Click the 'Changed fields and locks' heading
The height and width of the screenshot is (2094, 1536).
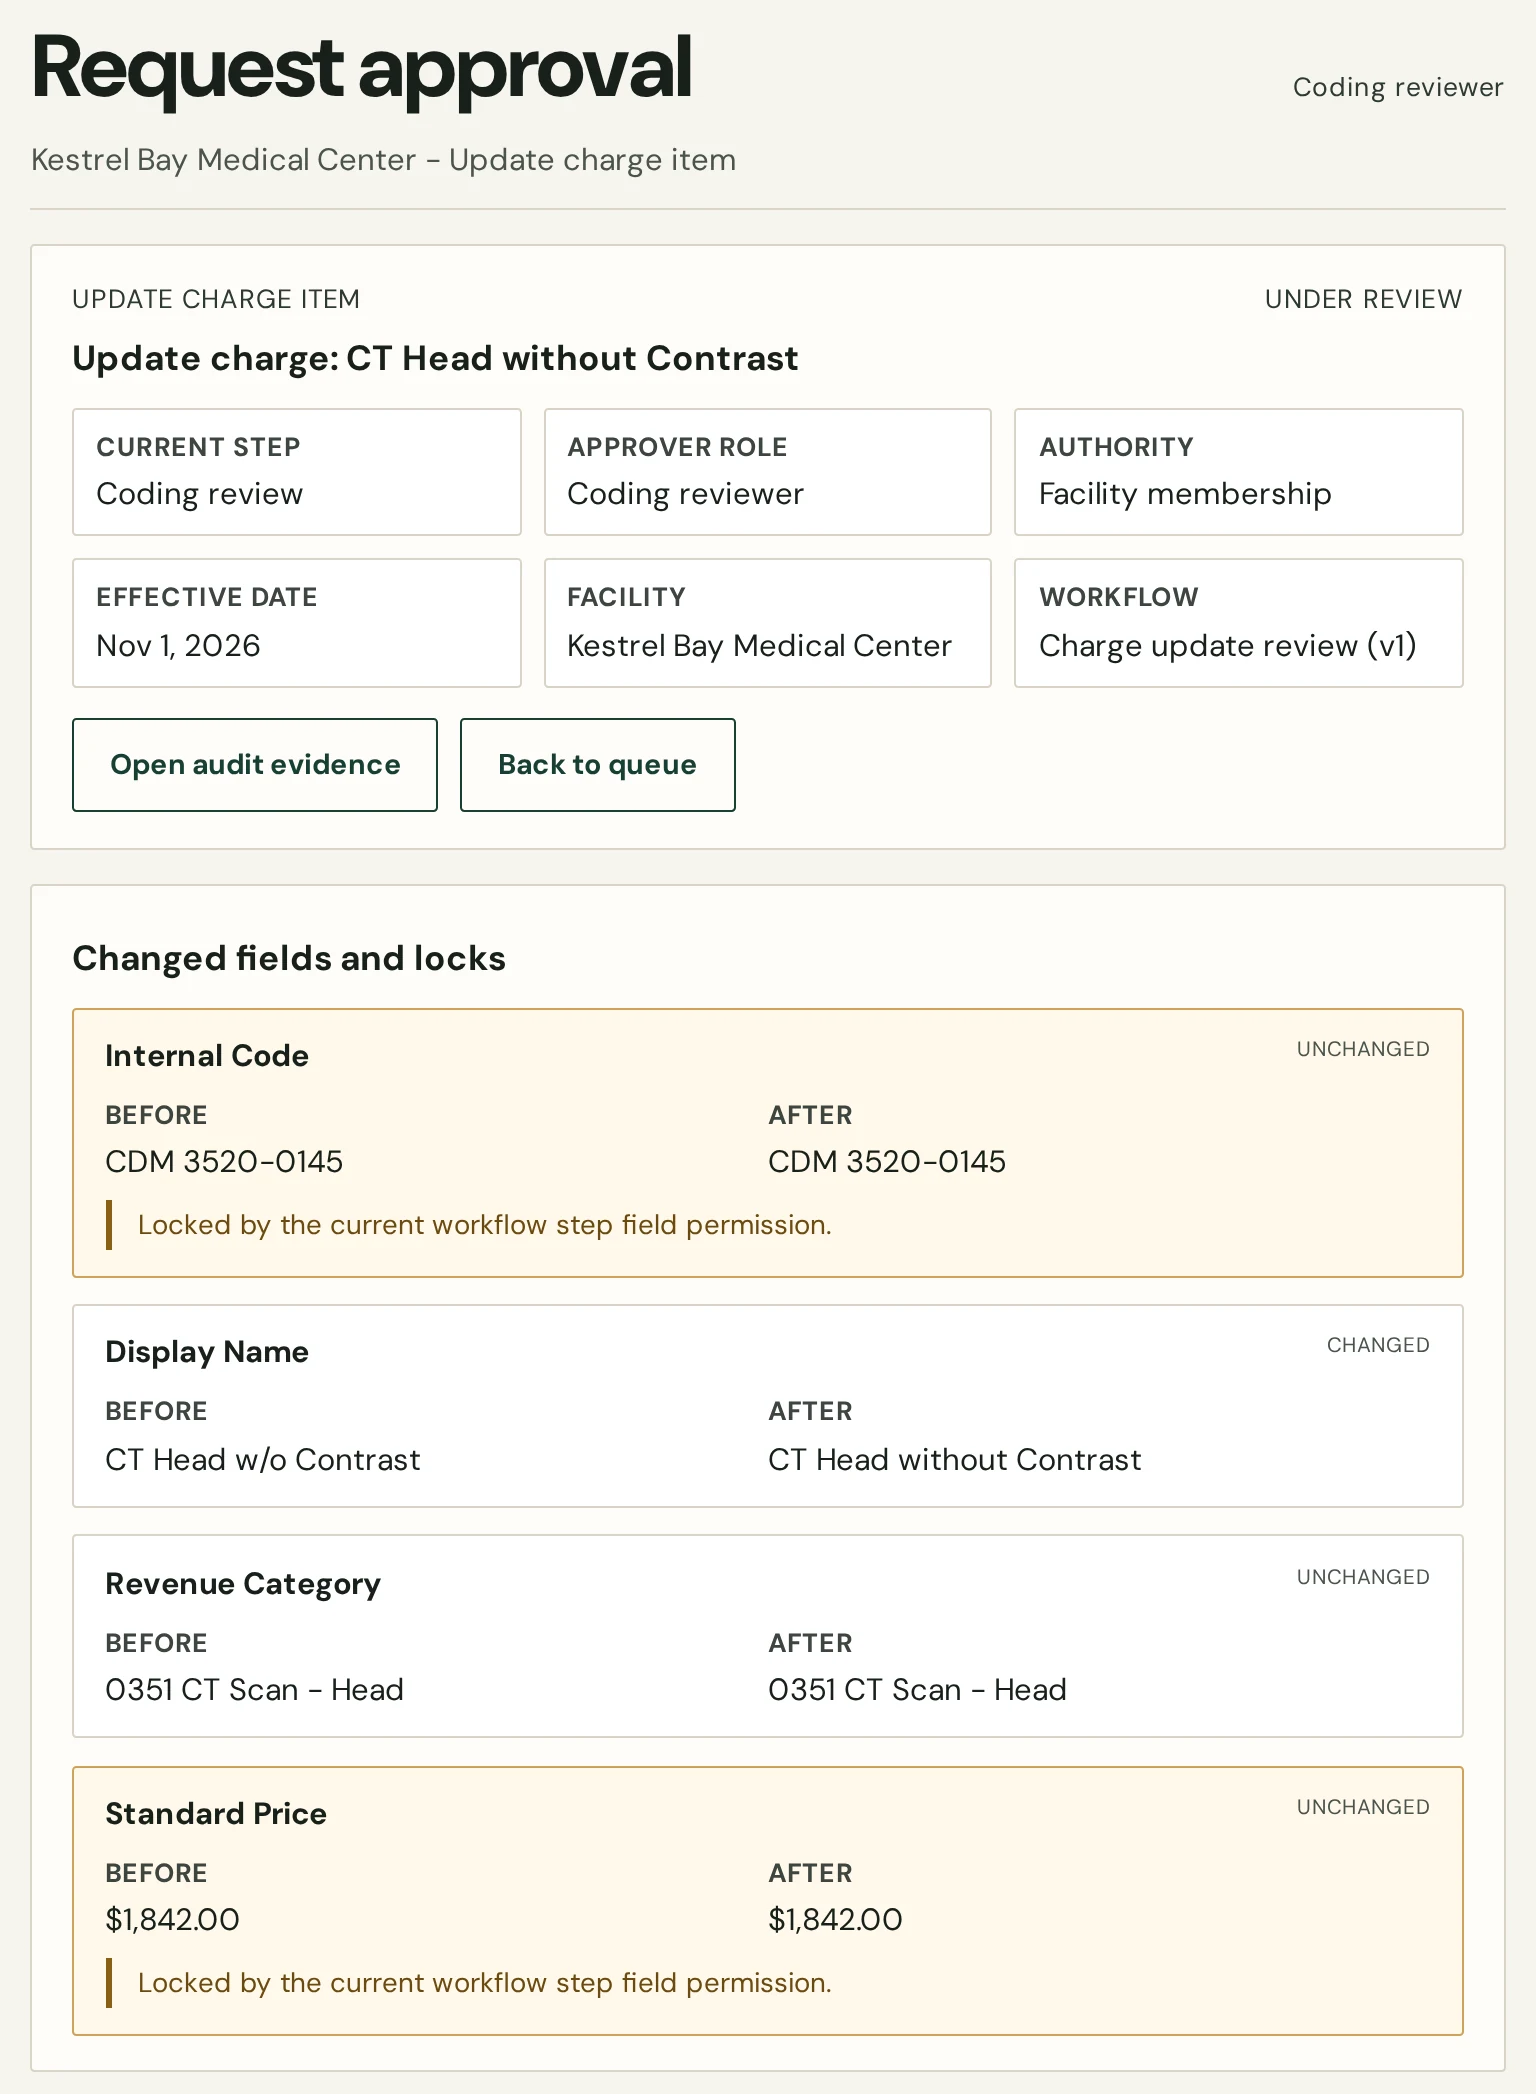(289, 958)
